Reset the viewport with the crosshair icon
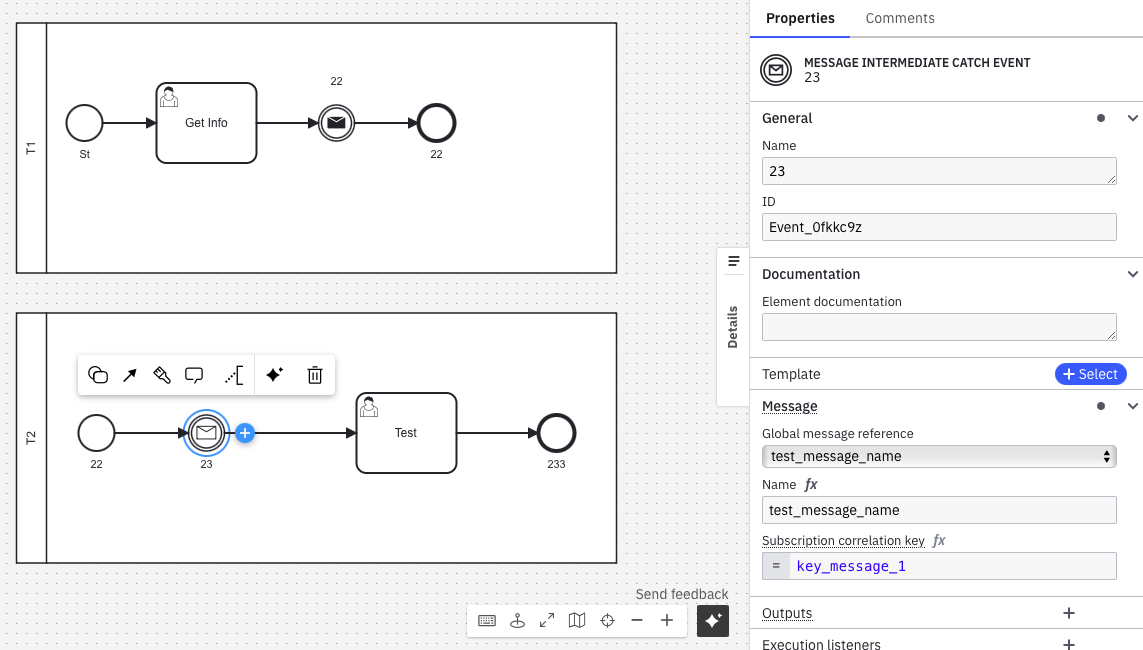 pos(607,620)
